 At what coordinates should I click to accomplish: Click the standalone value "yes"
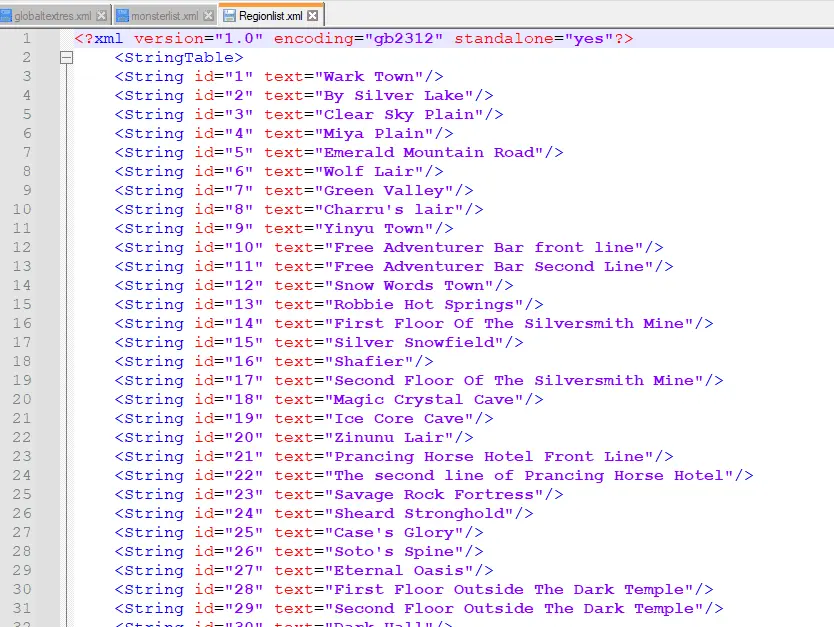pyautogui.click(x=589, y=38)
